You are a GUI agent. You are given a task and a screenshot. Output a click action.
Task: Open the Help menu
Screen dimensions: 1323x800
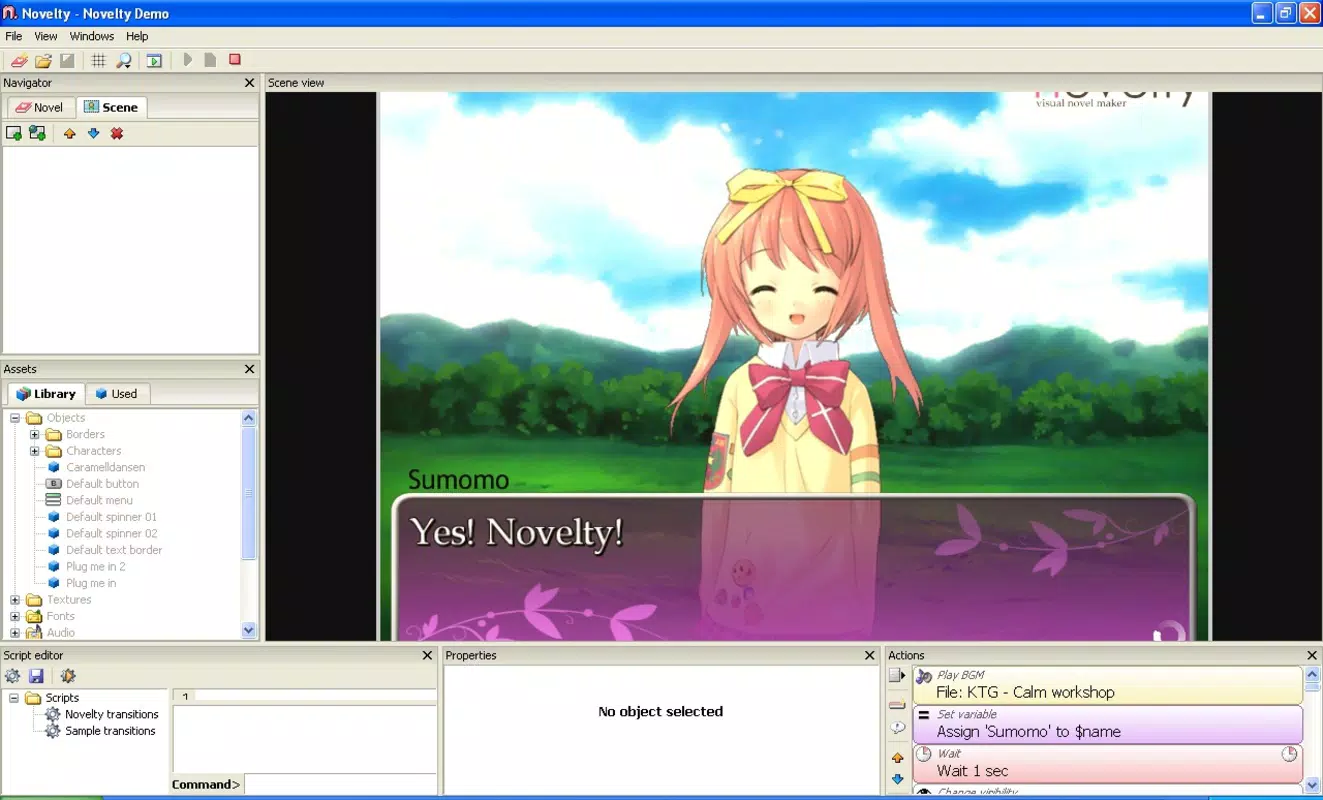(x=137, y=36)
